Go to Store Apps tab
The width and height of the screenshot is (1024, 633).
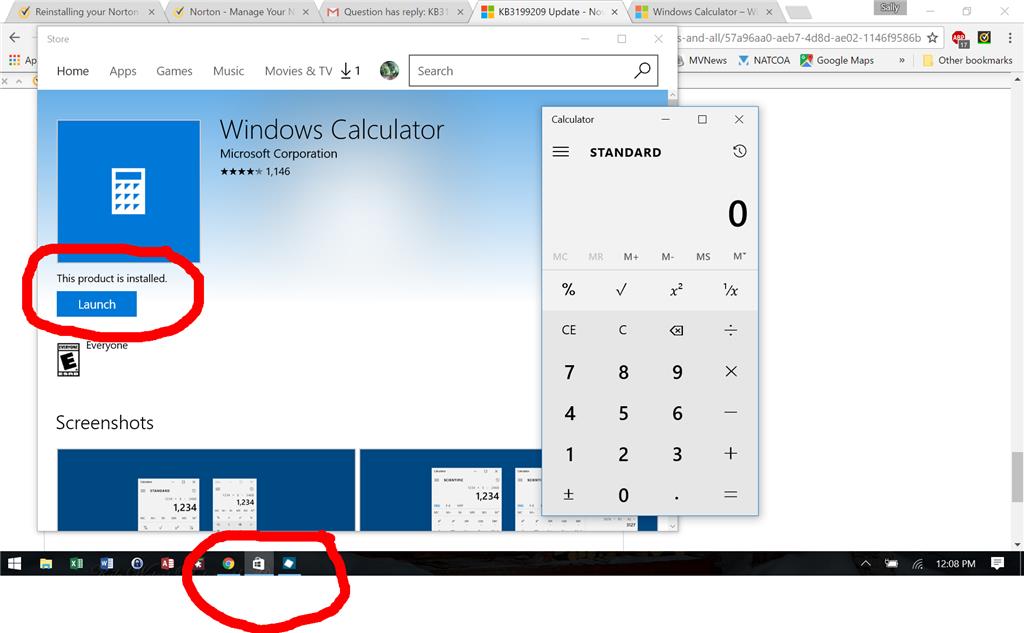(x=123, y=71)
